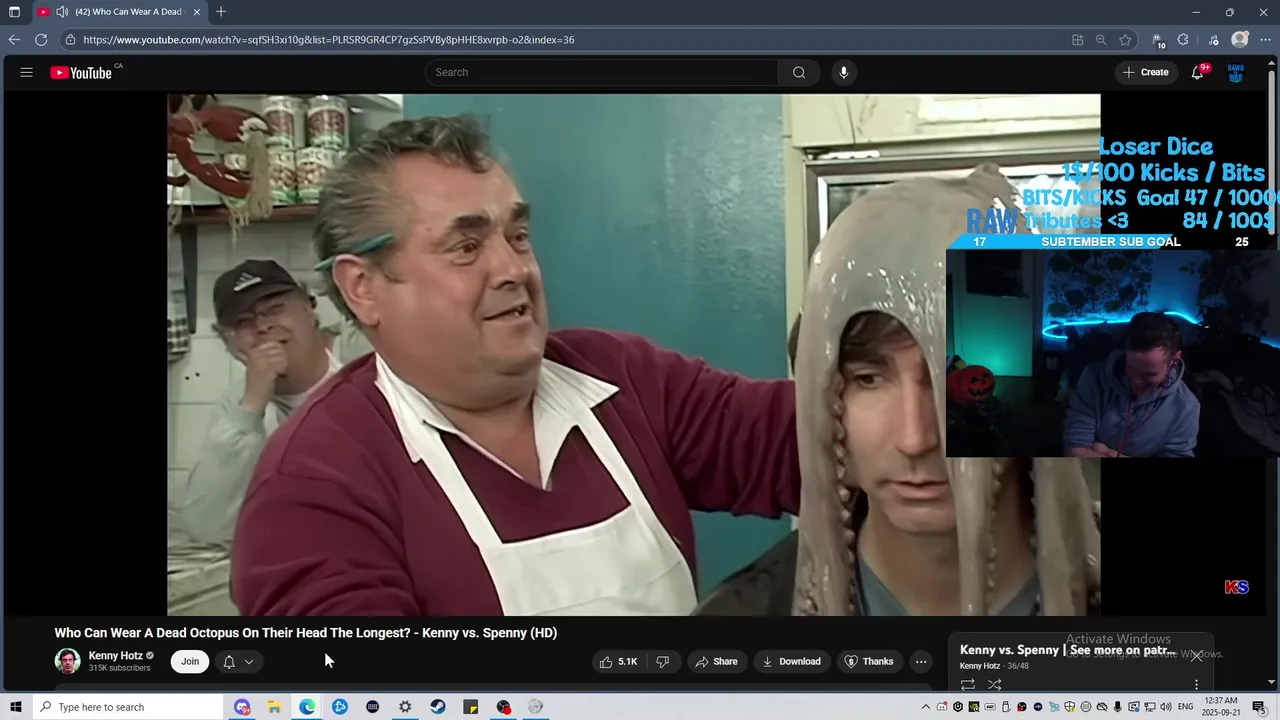Share the Kenny vs. Spenny video
1280x720 pixels.
[716, 661]
